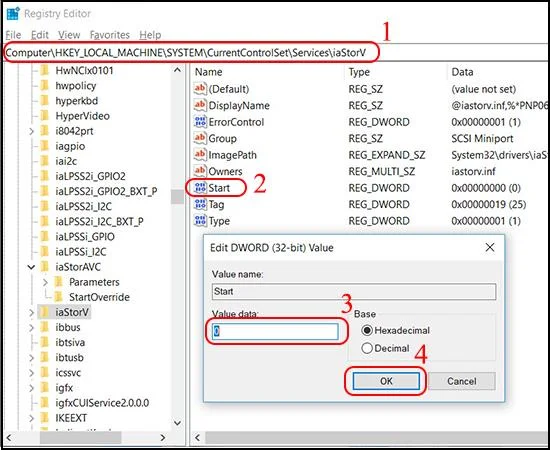
Task: Click the hwpolicy folder icon
Action: point(45,86)
